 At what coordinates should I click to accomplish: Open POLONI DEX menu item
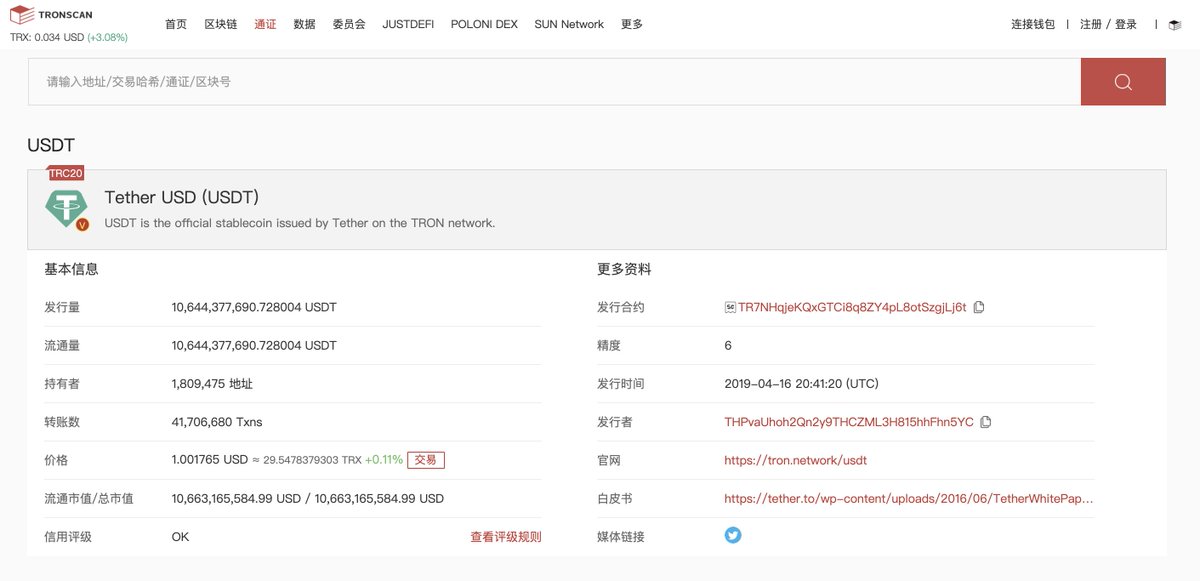[x=484, y=24]
